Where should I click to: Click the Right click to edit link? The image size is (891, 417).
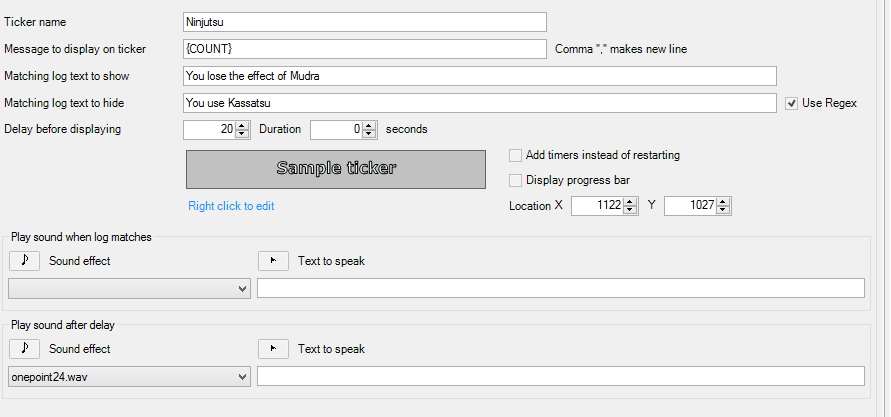(231, 206)
